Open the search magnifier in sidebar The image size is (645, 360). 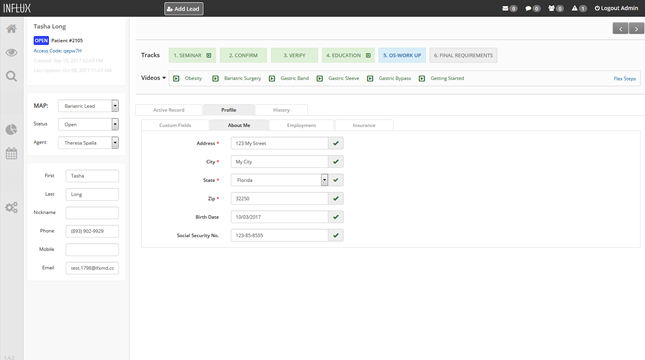point(12,76)
